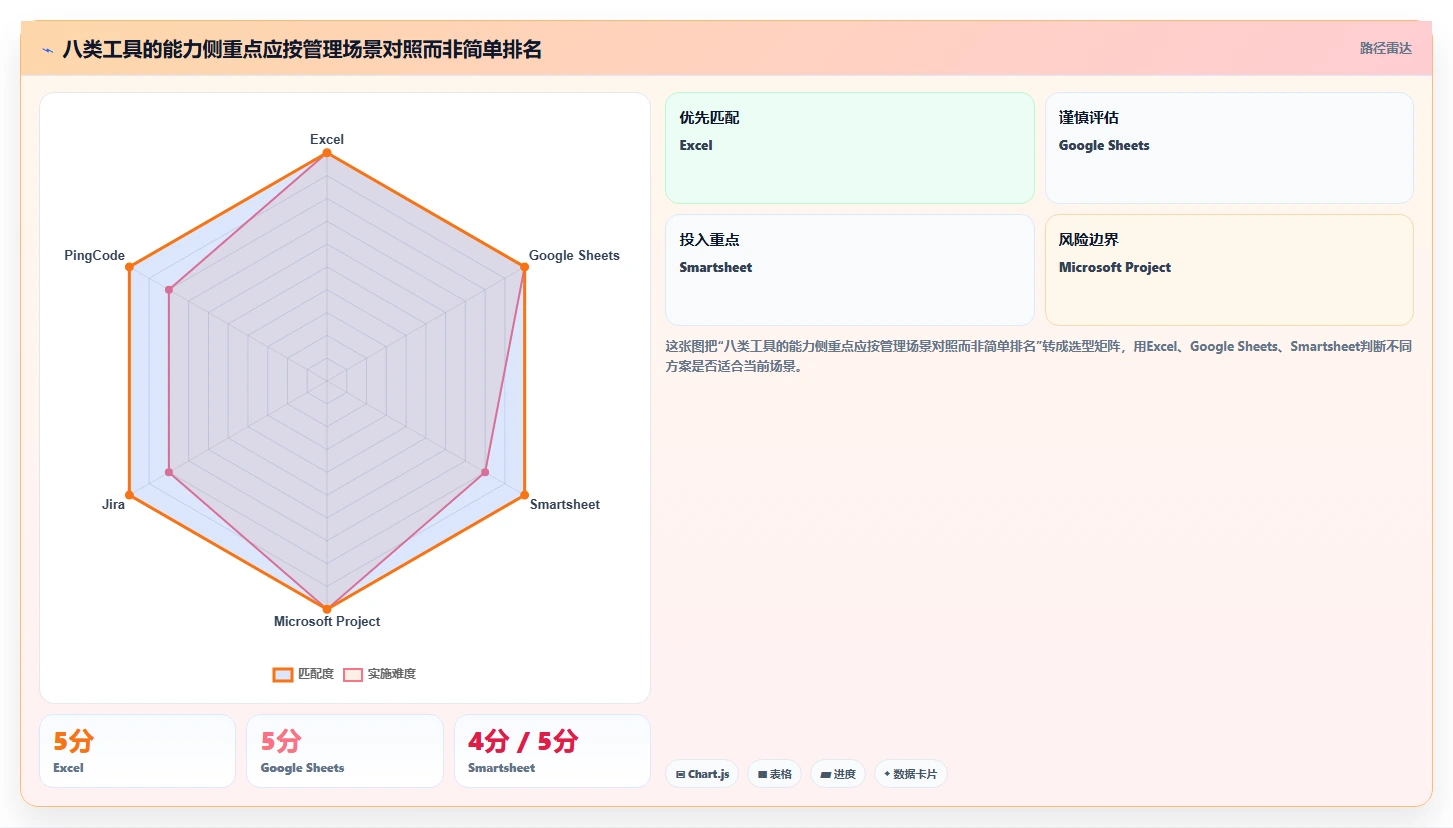Click the Jira axis label
This screenshot has width=1453, height=828.
click(113, 504)
